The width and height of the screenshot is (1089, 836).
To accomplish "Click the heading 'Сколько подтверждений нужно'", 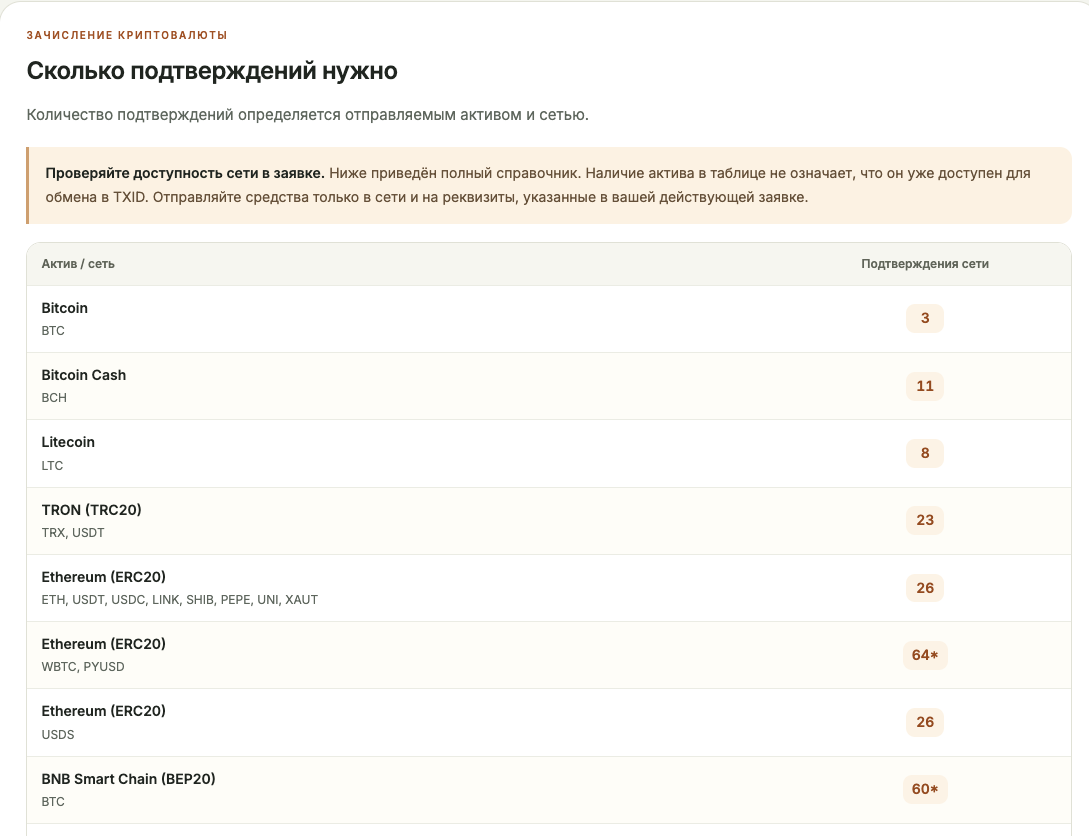I will tap(212, 71).
